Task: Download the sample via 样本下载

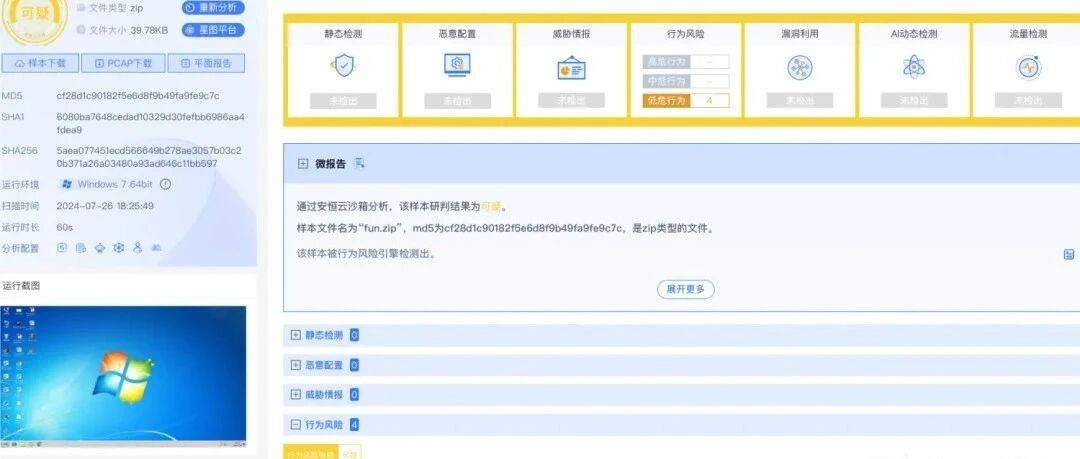Action: coord(40,63)
